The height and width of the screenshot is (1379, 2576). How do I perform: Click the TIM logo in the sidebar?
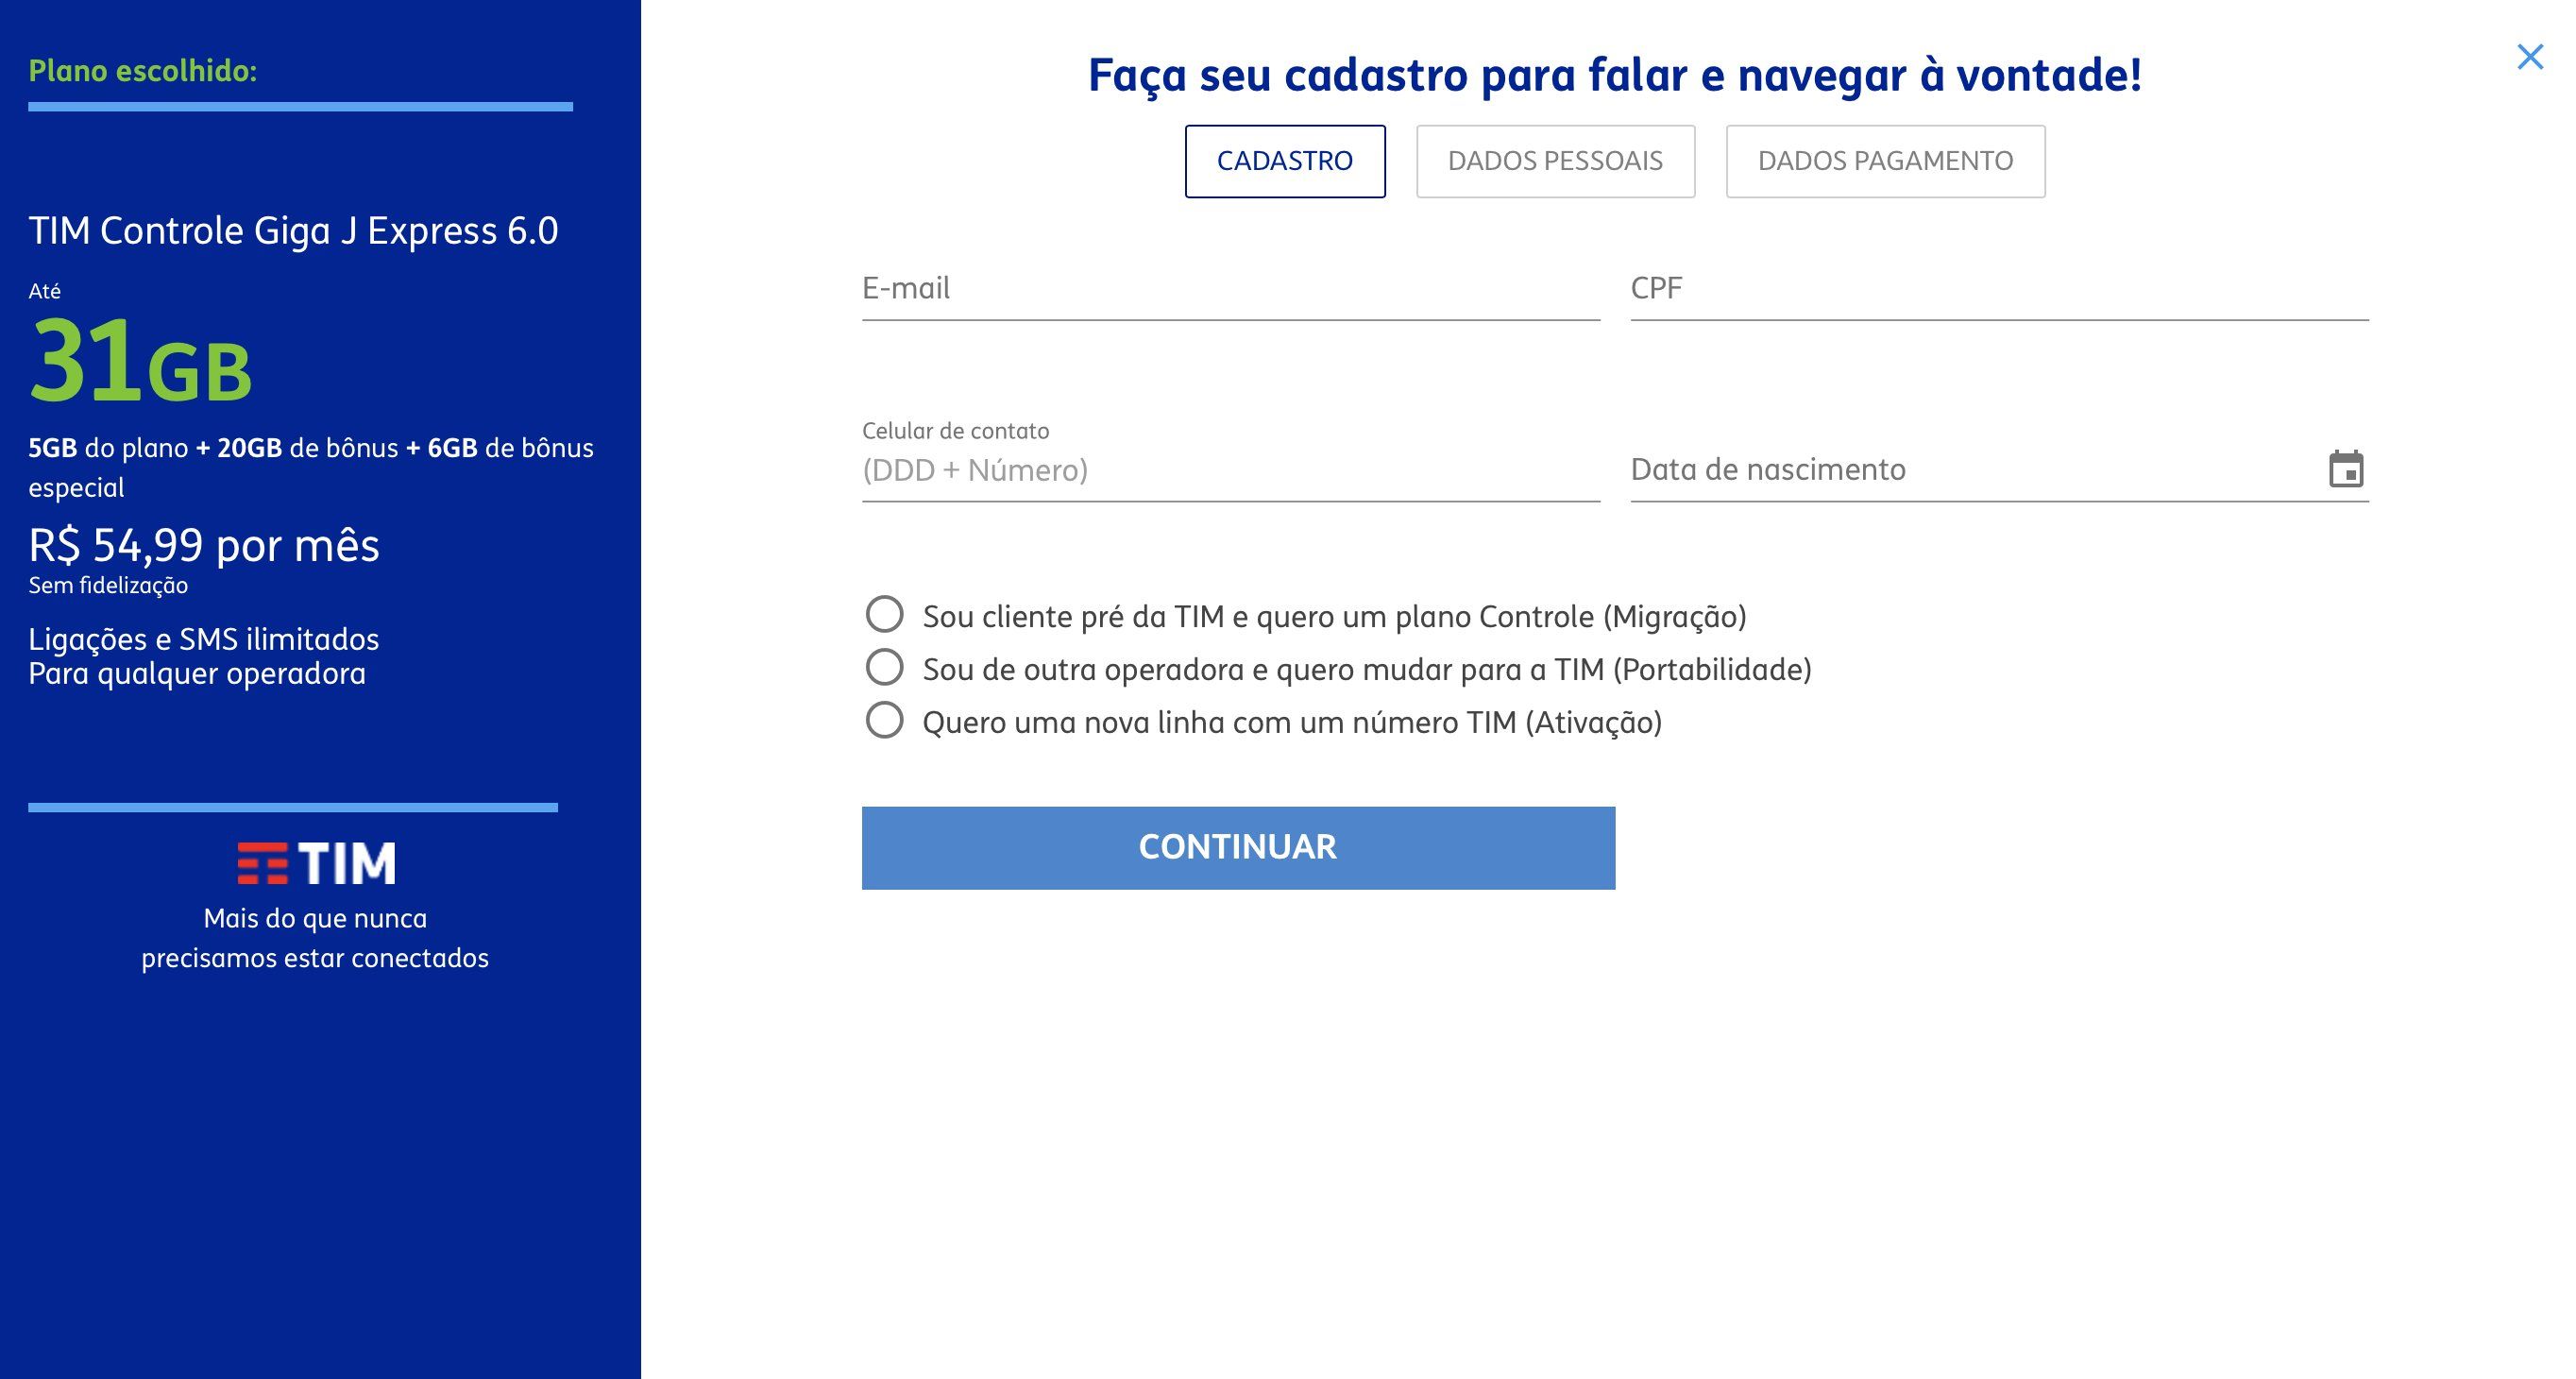pos(316,863)
